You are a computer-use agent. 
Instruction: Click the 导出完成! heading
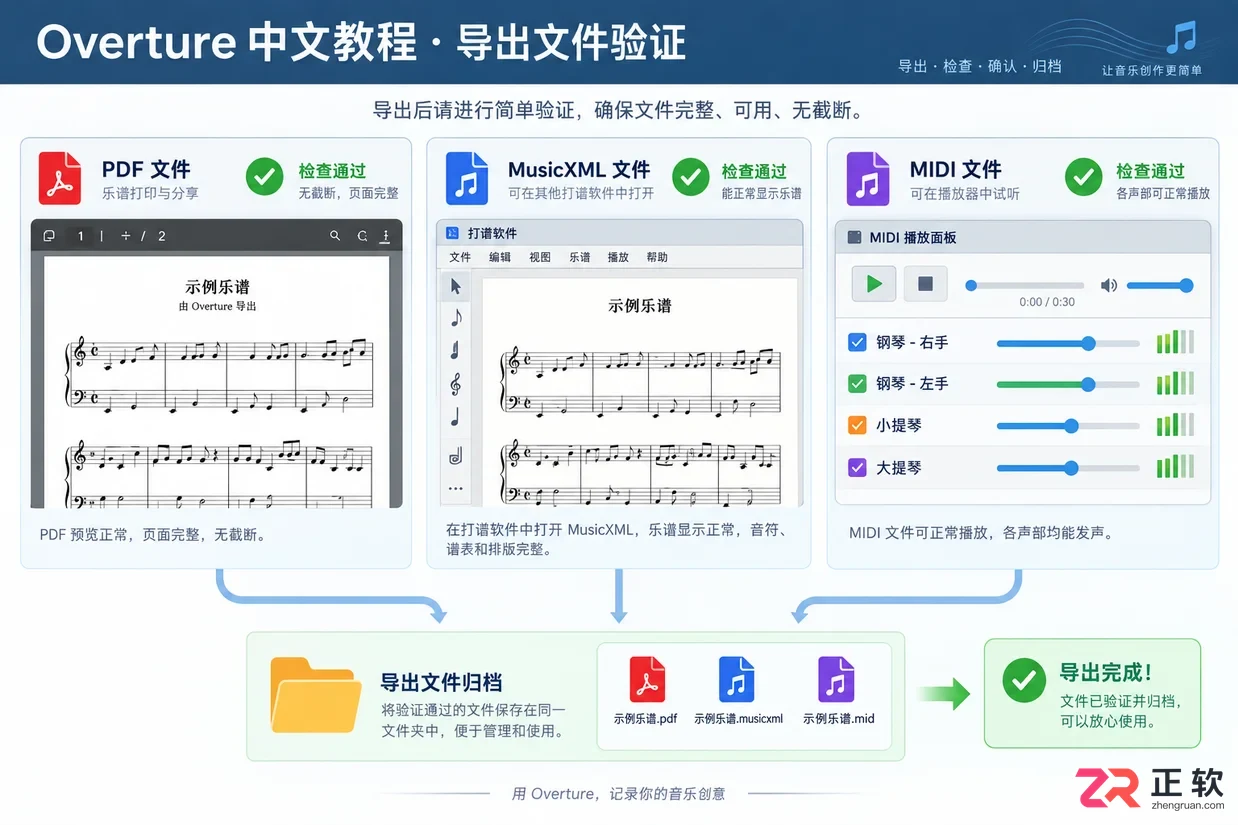click(1105, 673)
